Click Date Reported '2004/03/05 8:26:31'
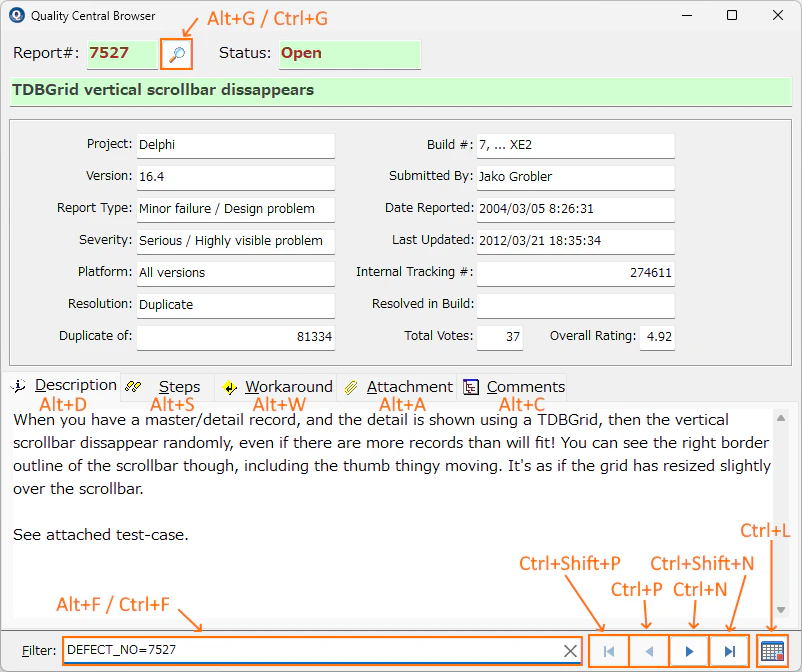 coord(576,209)
